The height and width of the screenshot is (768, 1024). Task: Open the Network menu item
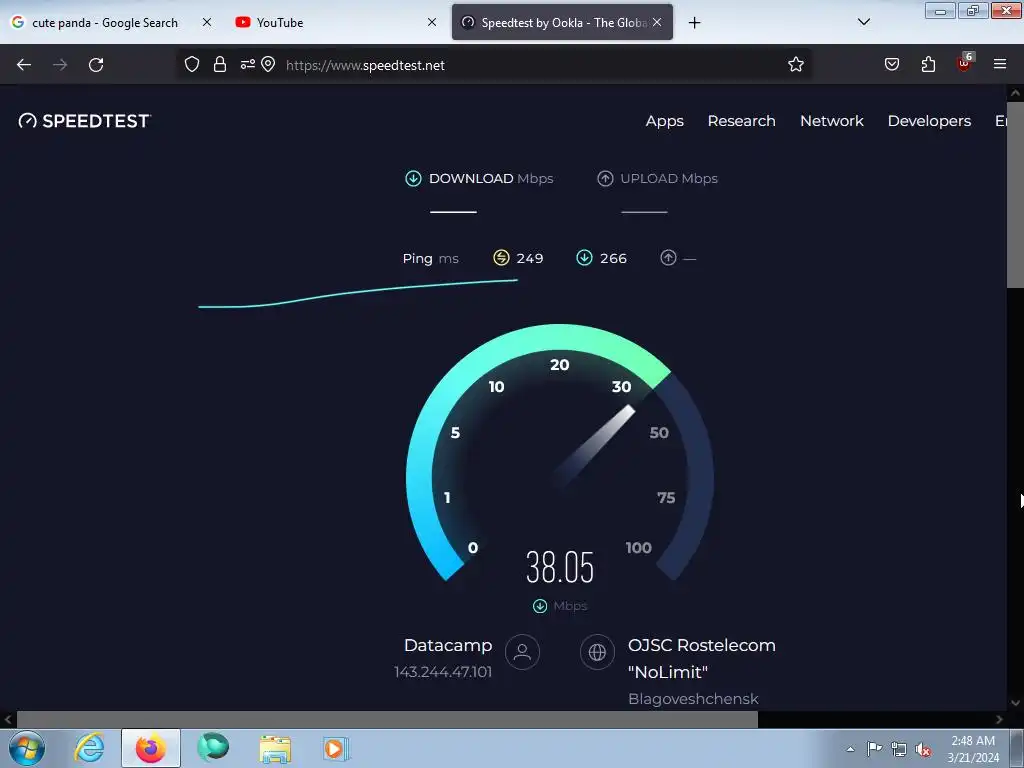point(831,121)
